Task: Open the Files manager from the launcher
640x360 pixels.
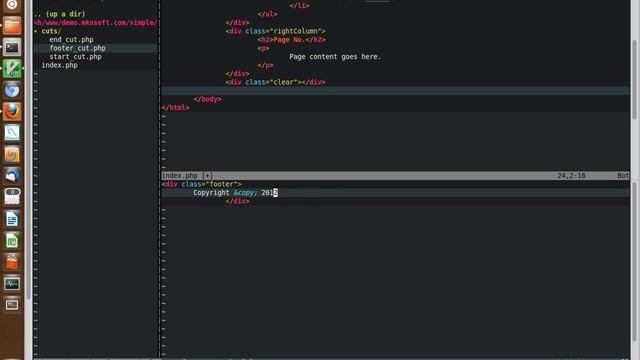Action: 12,25
